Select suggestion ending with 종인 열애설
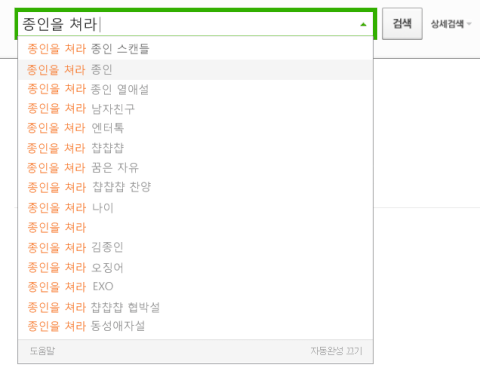The height and width of the screenshot is (383, 480). [x=195, y=89]
